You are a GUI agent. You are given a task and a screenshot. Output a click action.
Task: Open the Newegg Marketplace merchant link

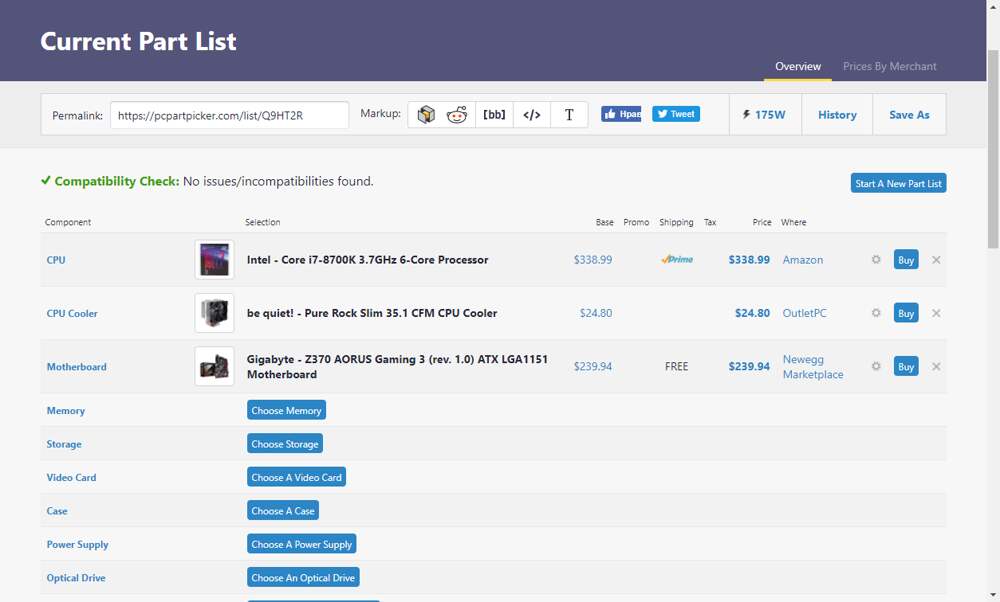[x=812, y=367]
